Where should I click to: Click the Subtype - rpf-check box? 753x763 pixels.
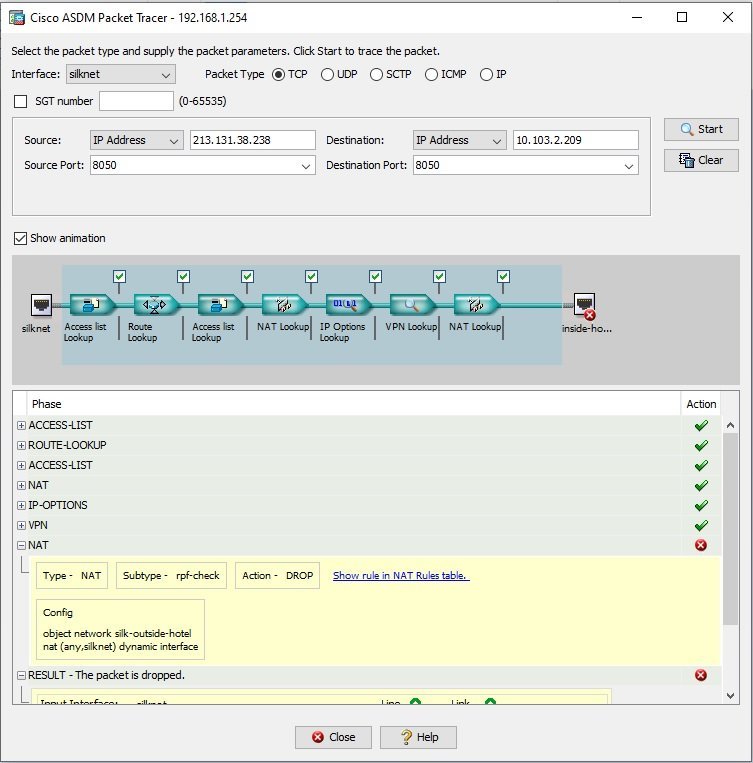171,576
